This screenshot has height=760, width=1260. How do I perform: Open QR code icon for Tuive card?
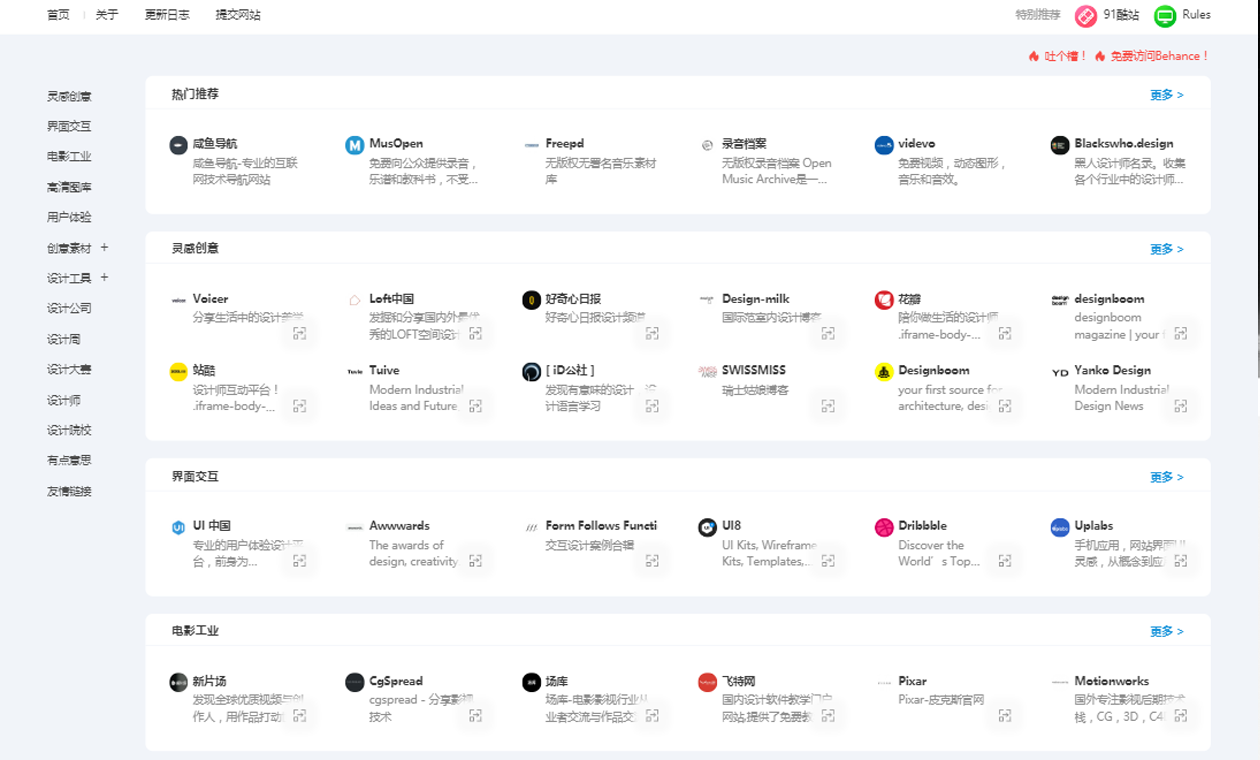pyautogui.click(x=475, y=406)
